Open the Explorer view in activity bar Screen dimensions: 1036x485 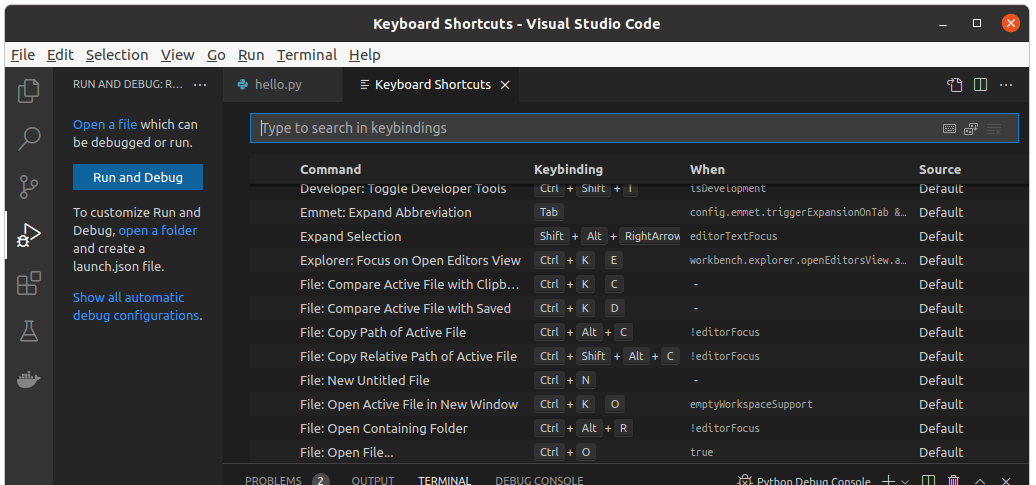[28, 91]
